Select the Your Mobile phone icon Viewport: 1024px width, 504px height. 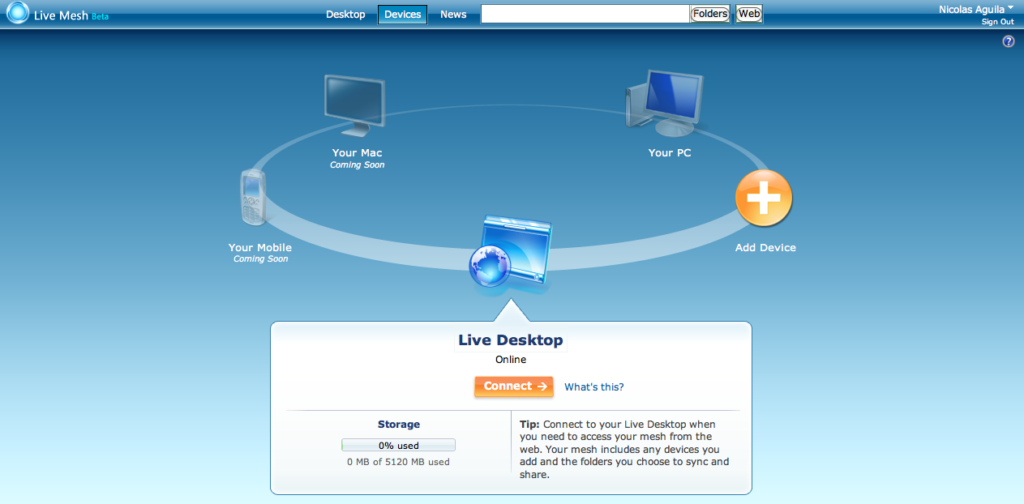click(253, 197)
